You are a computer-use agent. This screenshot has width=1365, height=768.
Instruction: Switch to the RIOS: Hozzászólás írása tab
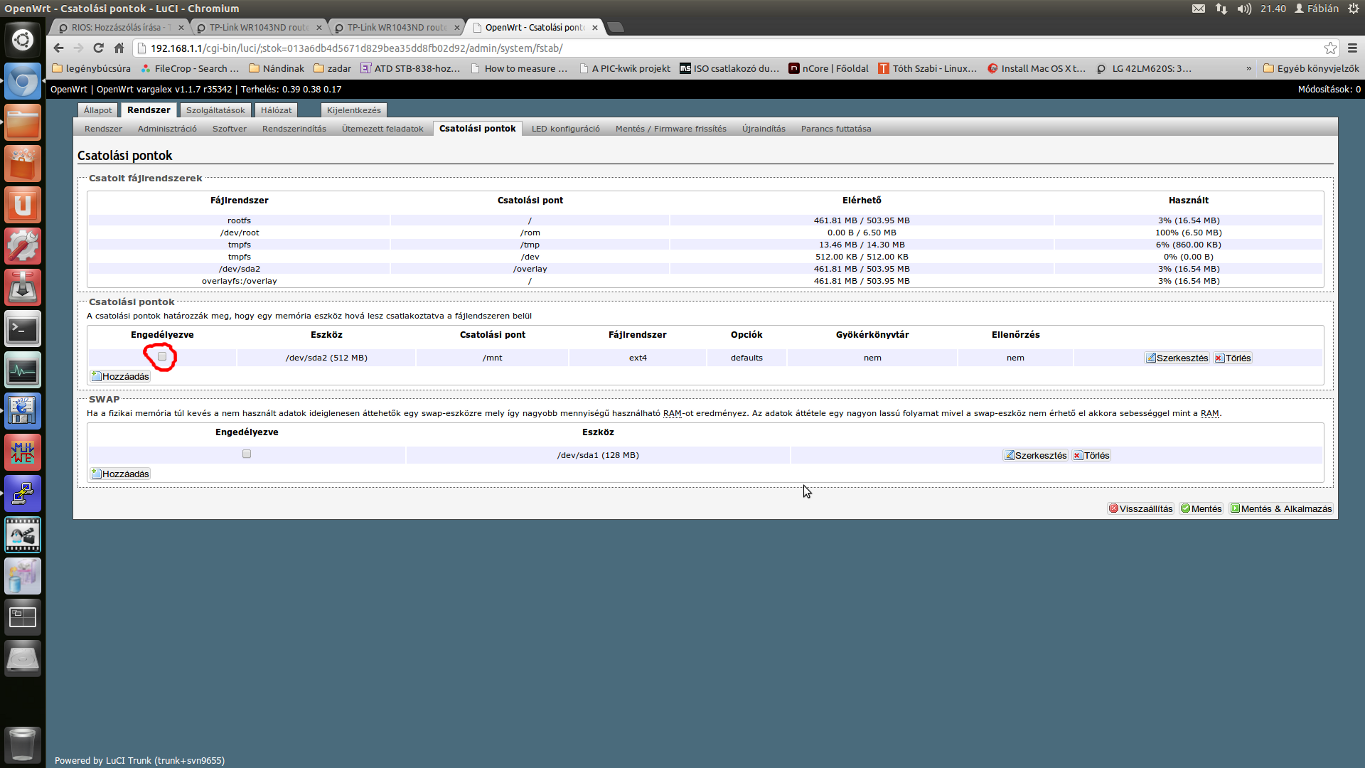coord(119,28)
